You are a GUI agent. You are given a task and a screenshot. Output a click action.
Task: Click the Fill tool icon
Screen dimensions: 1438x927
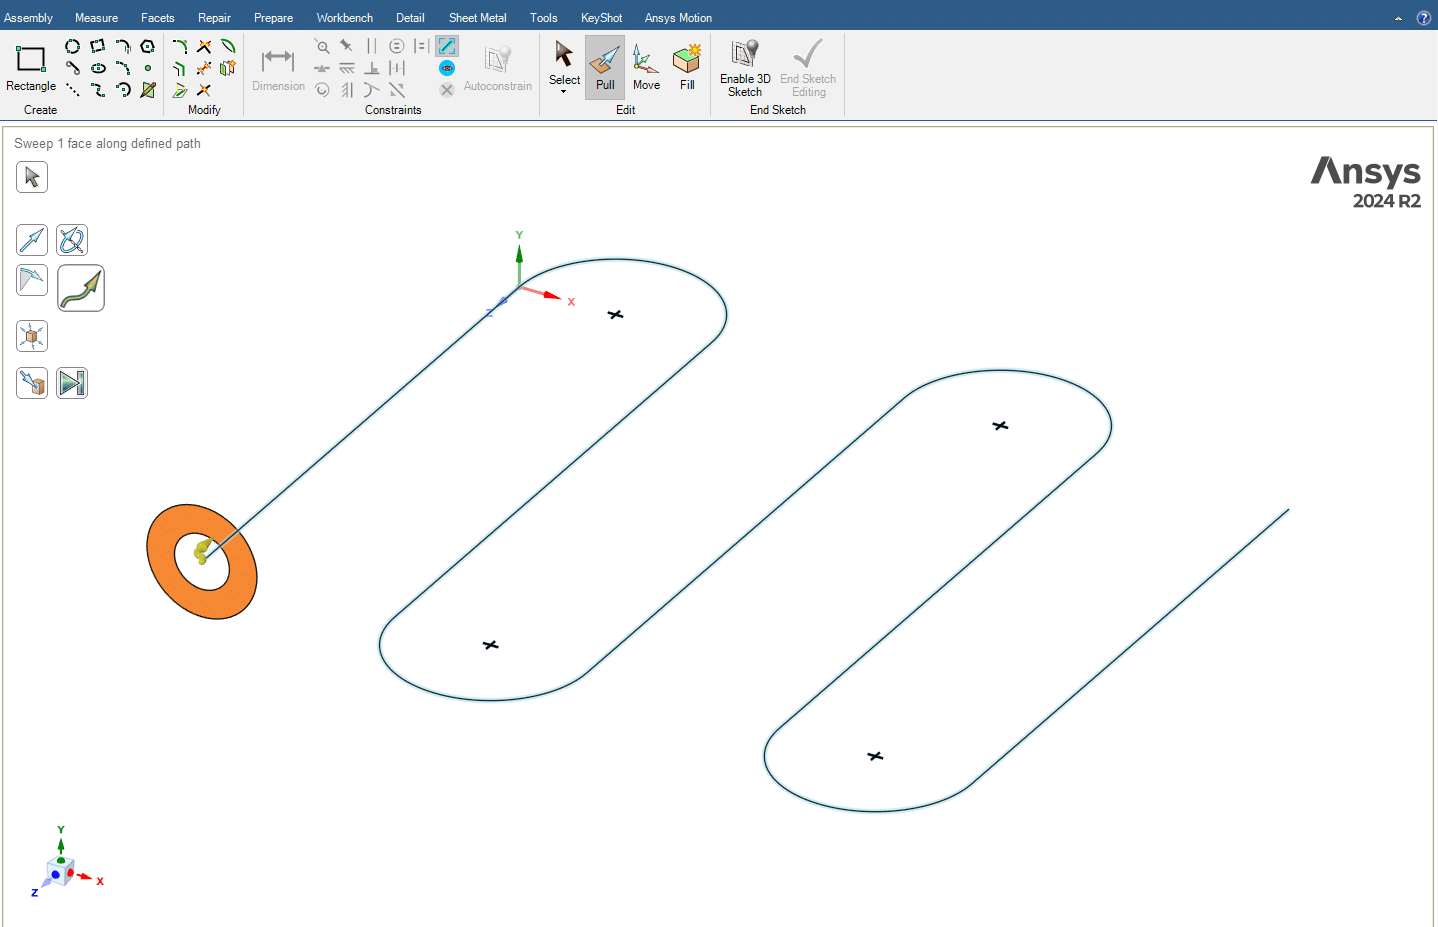687,67
